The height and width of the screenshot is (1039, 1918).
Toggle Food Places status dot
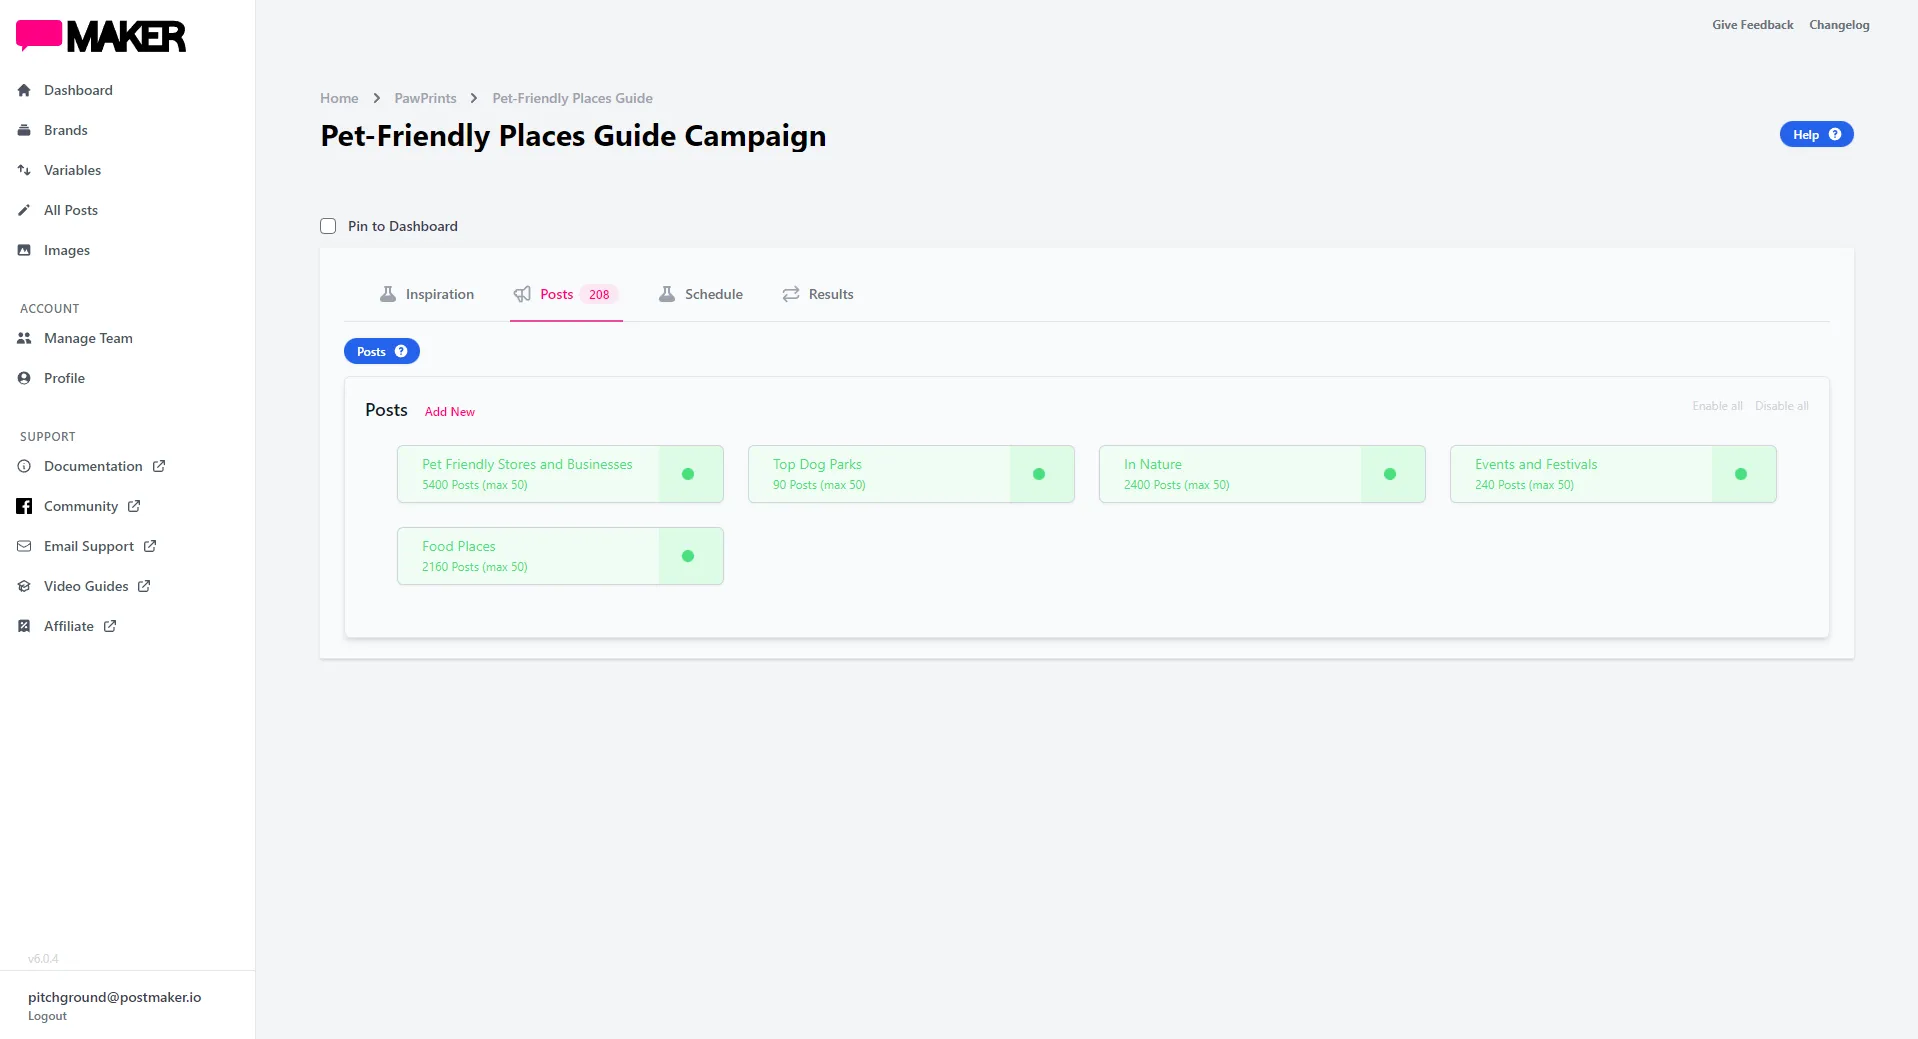pyautogui.click(x=688, y=556)
